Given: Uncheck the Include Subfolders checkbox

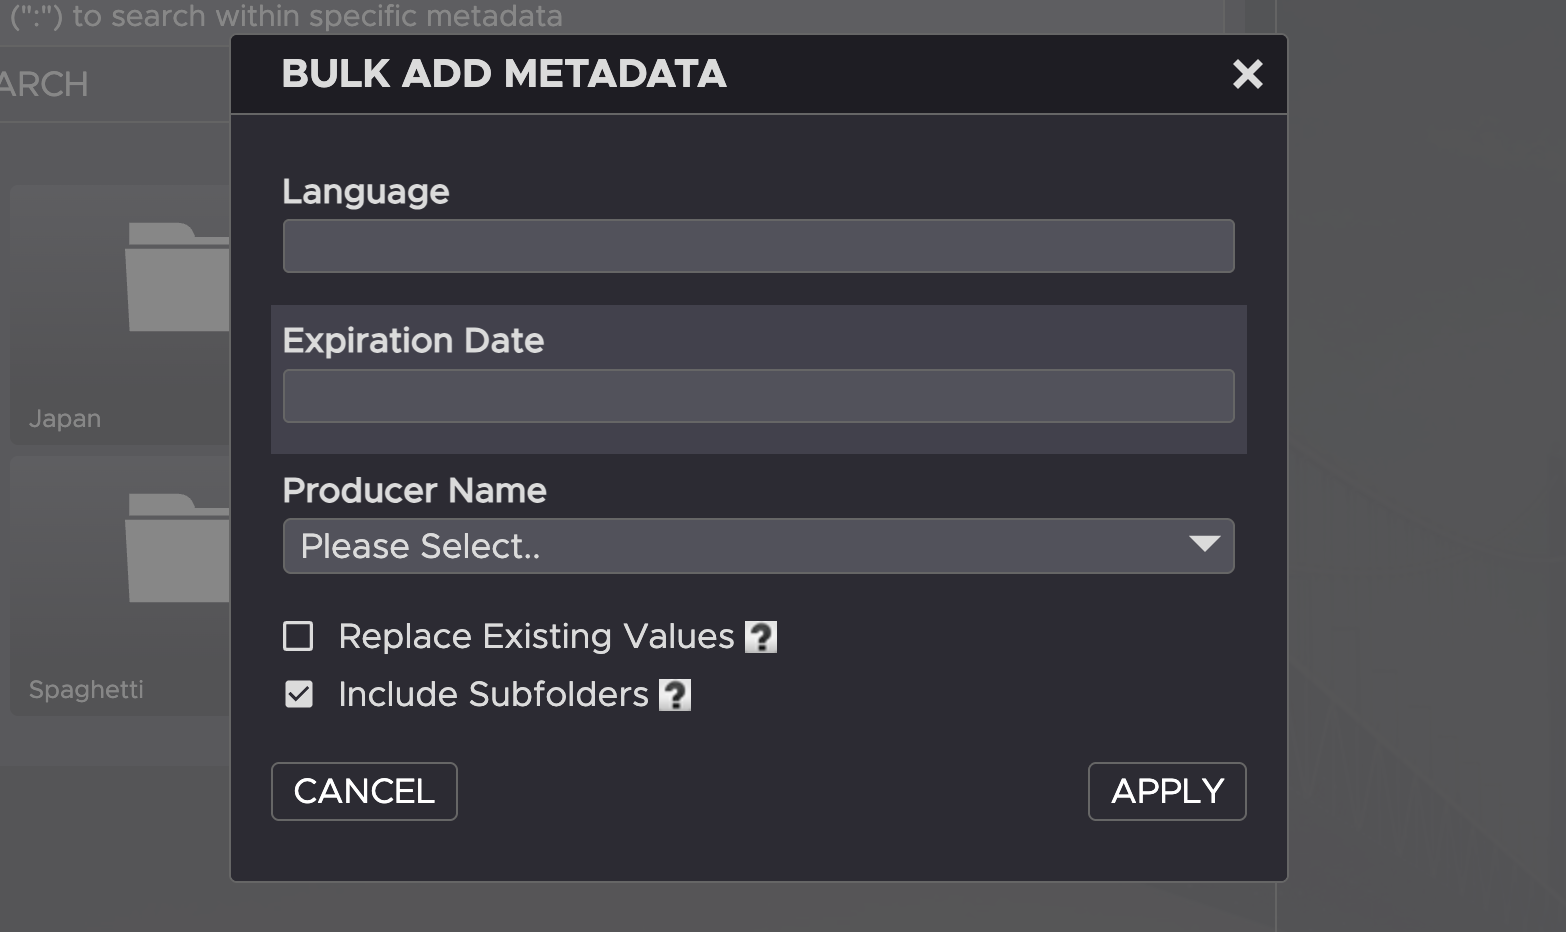Looking at the screenshot, I should tap(298, 695).
